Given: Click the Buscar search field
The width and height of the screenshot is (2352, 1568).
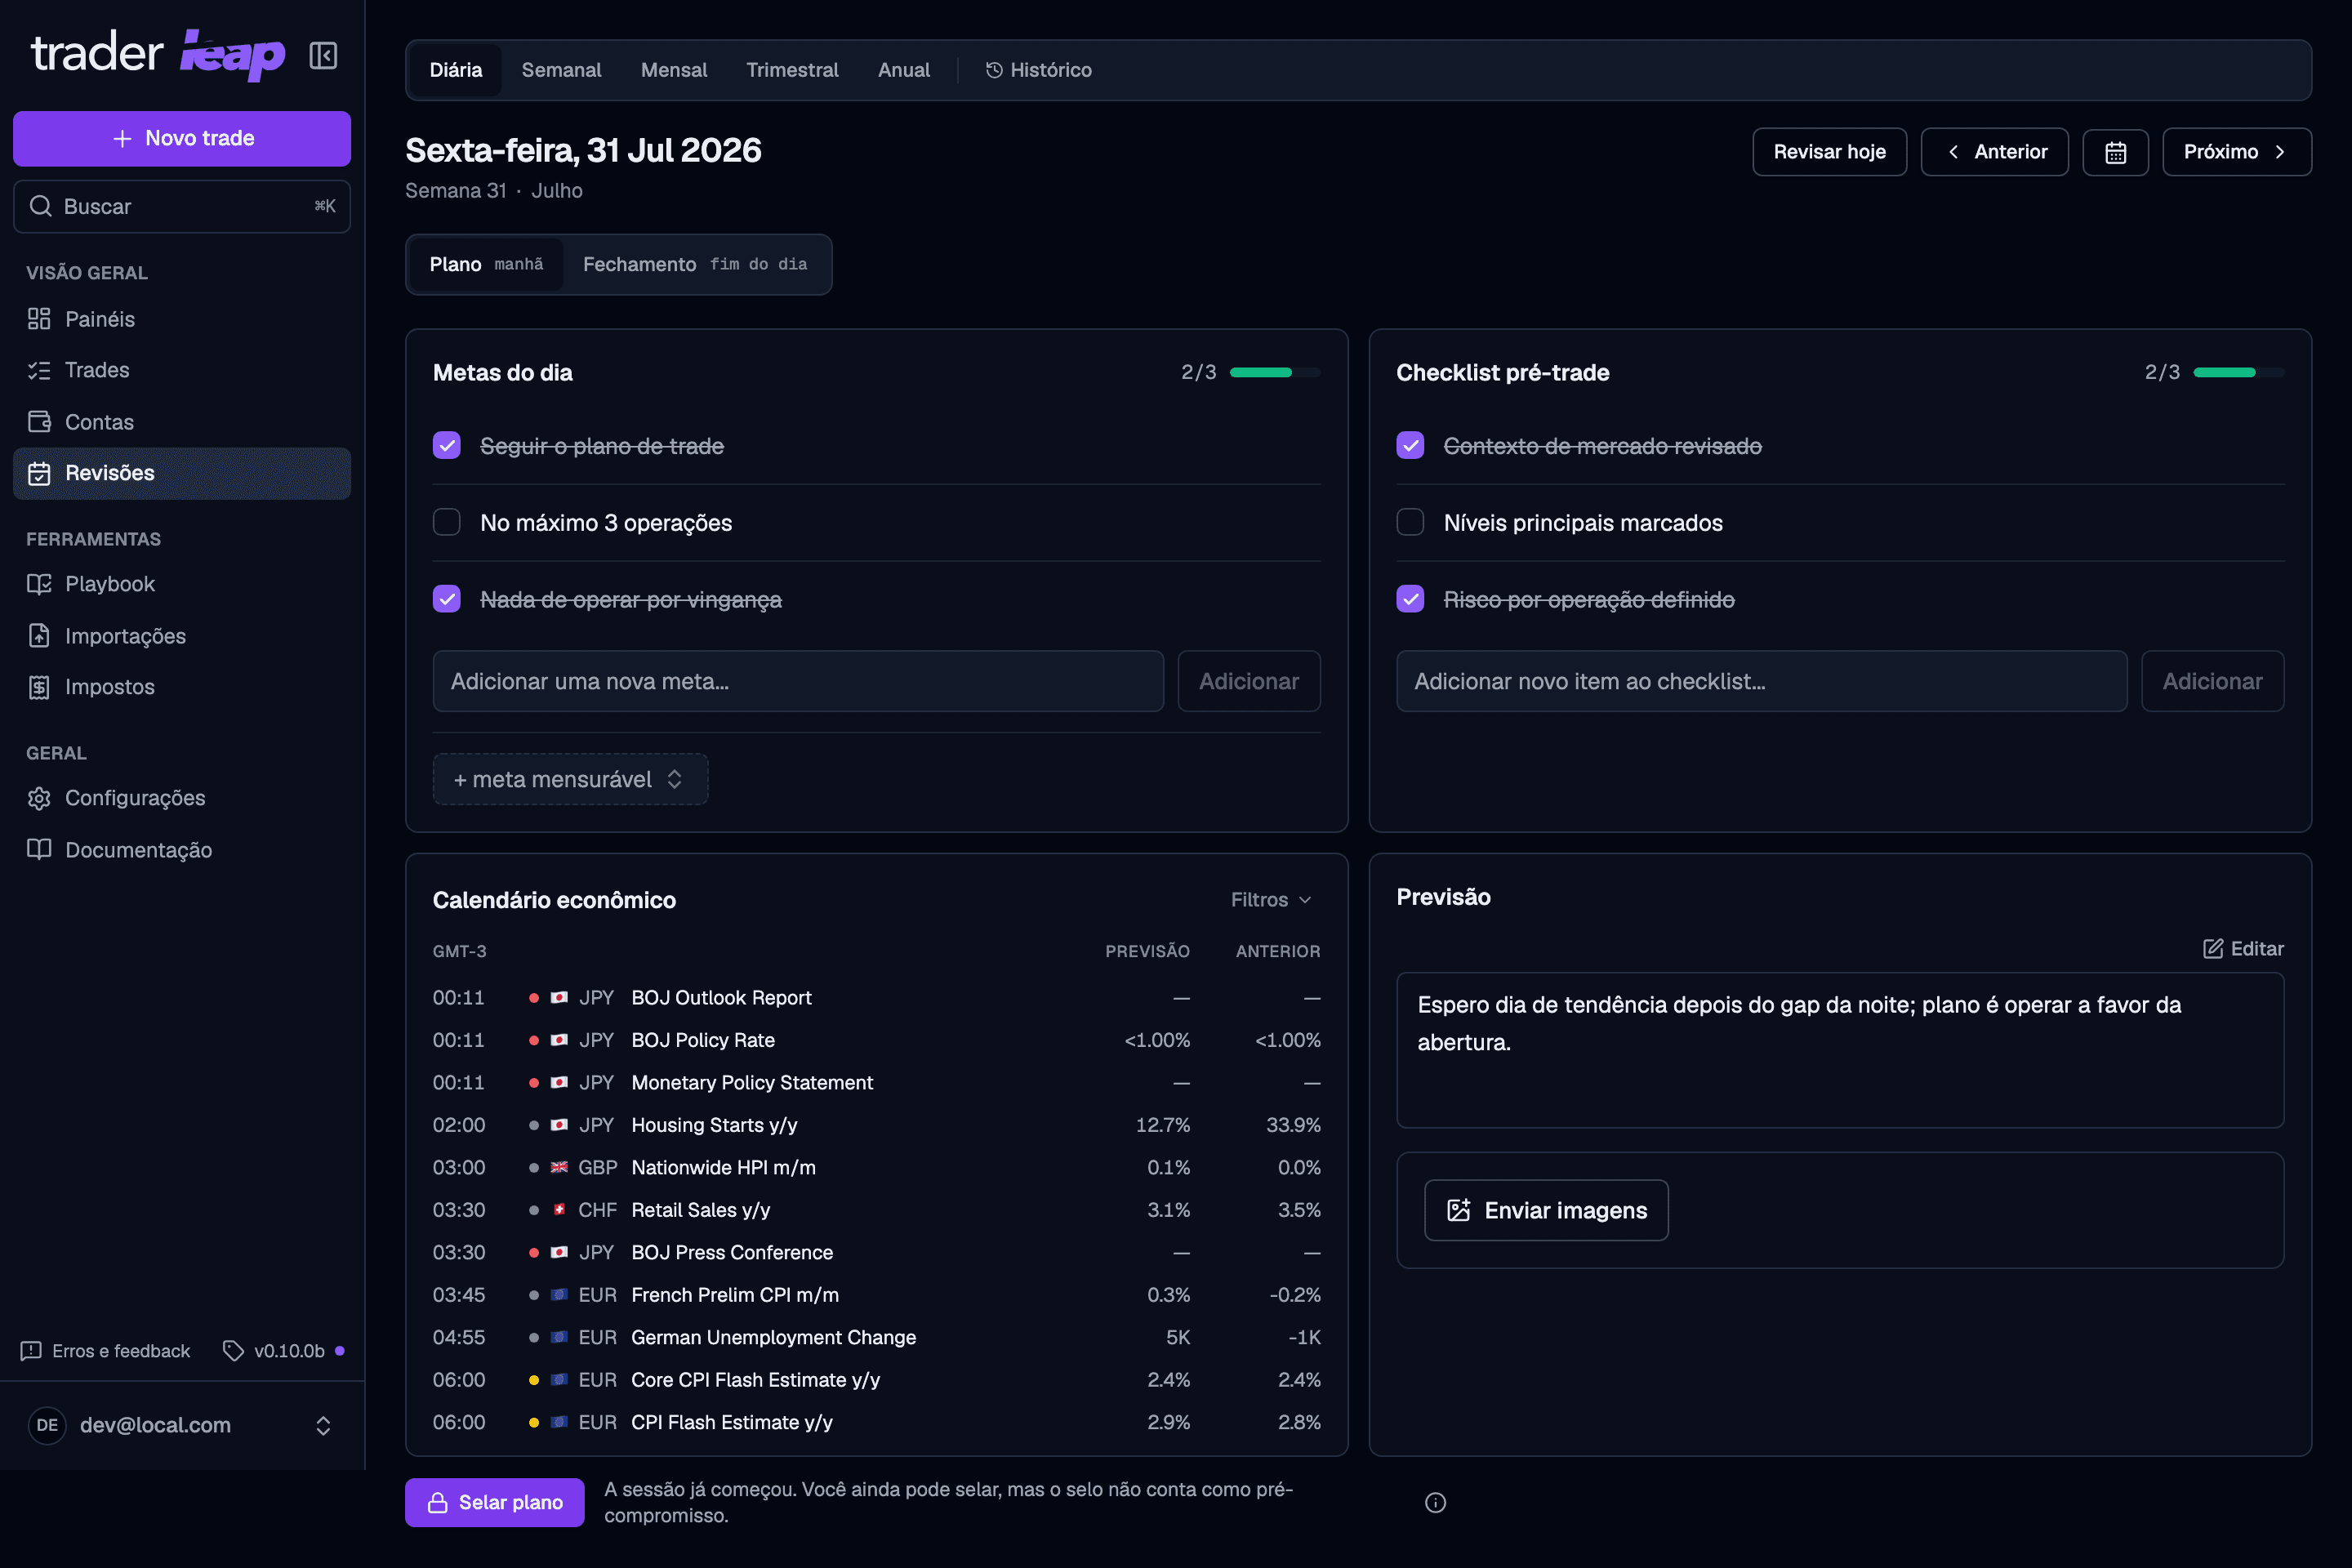Looking at the screenshot, I should [182, 206].
